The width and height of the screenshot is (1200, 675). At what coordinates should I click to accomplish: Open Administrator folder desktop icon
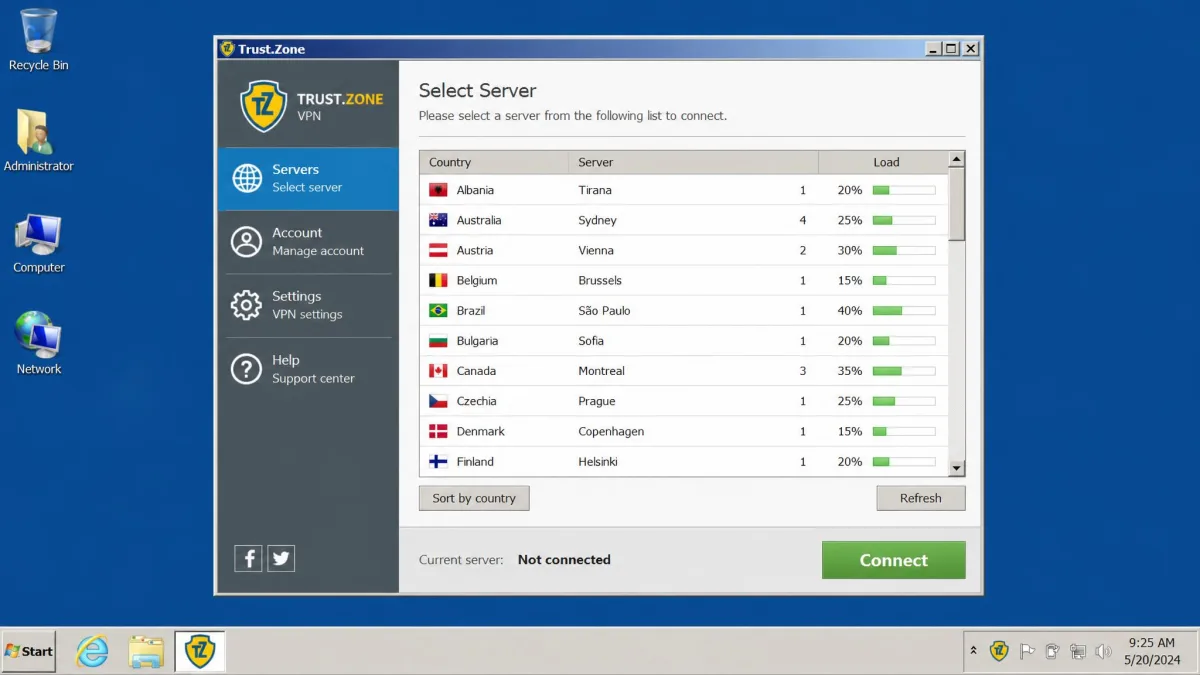[x=39, y=141]
